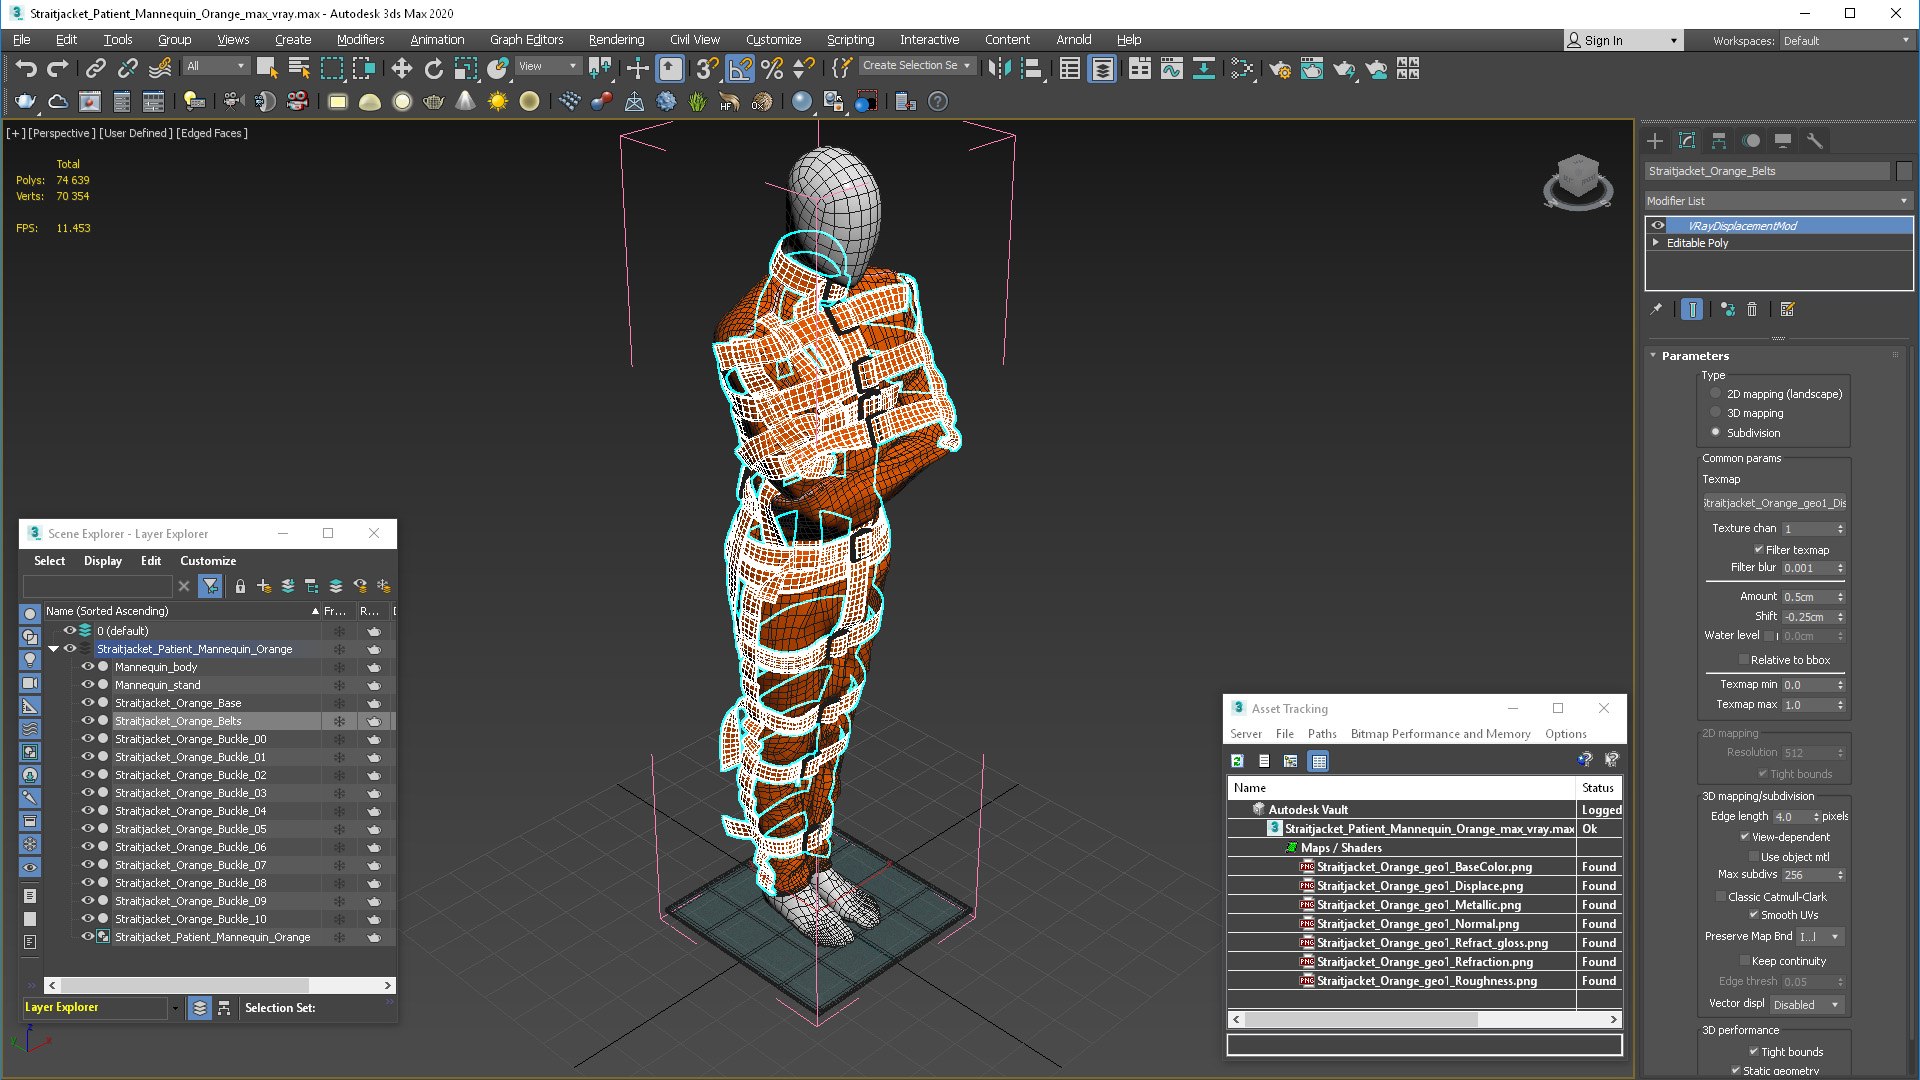This screenshot has width=1920, height=1080.
Task: Hide the Mannequin_body layer eye icon
Action: pos(88,667)
